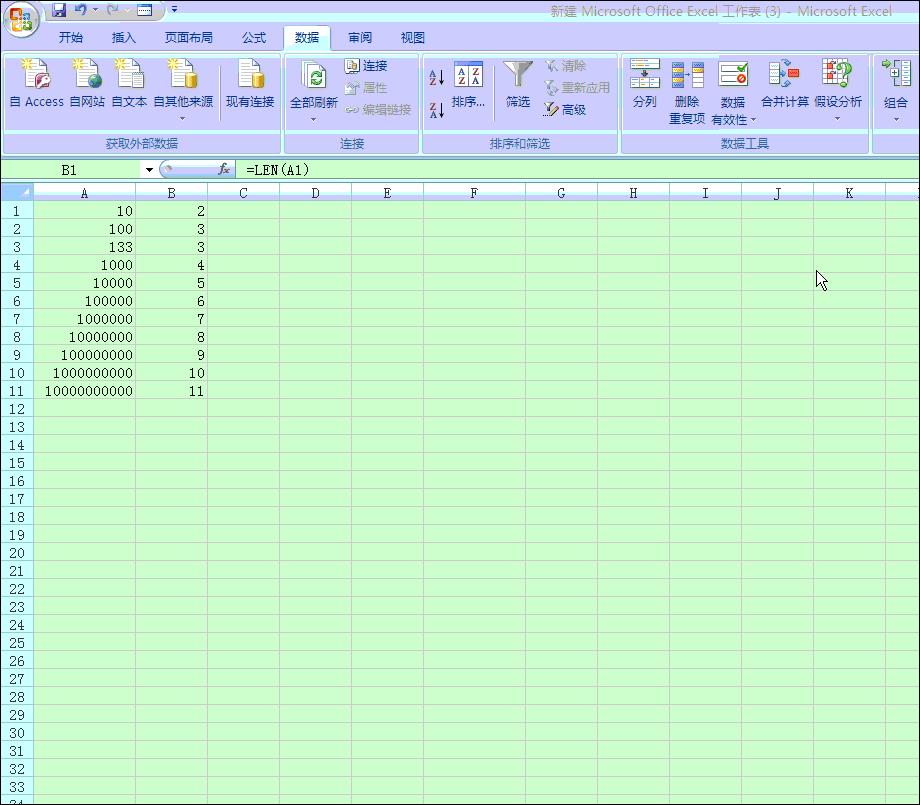Viewport: 920px width, 805px height.
Task: Open Data Validation (数据有效性) icon
Action: point(733,76)
